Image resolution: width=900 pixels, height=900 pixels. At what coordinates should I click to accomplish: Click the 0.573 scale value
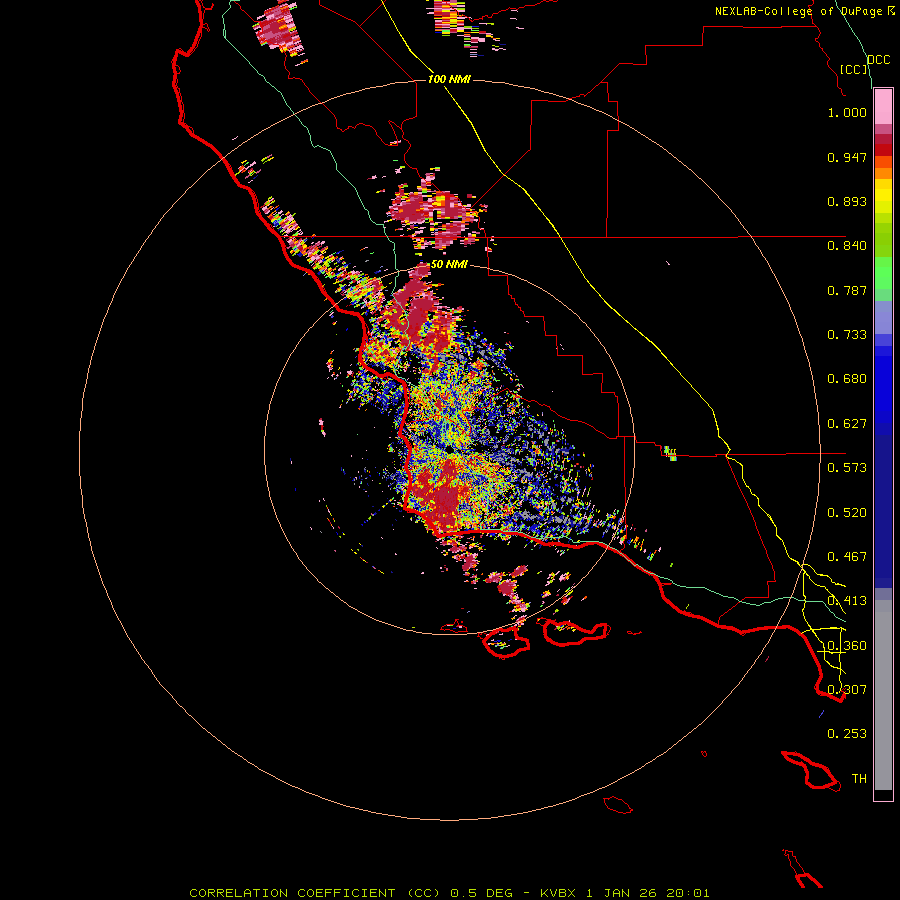pyautogui.click(x=847, y=468)
